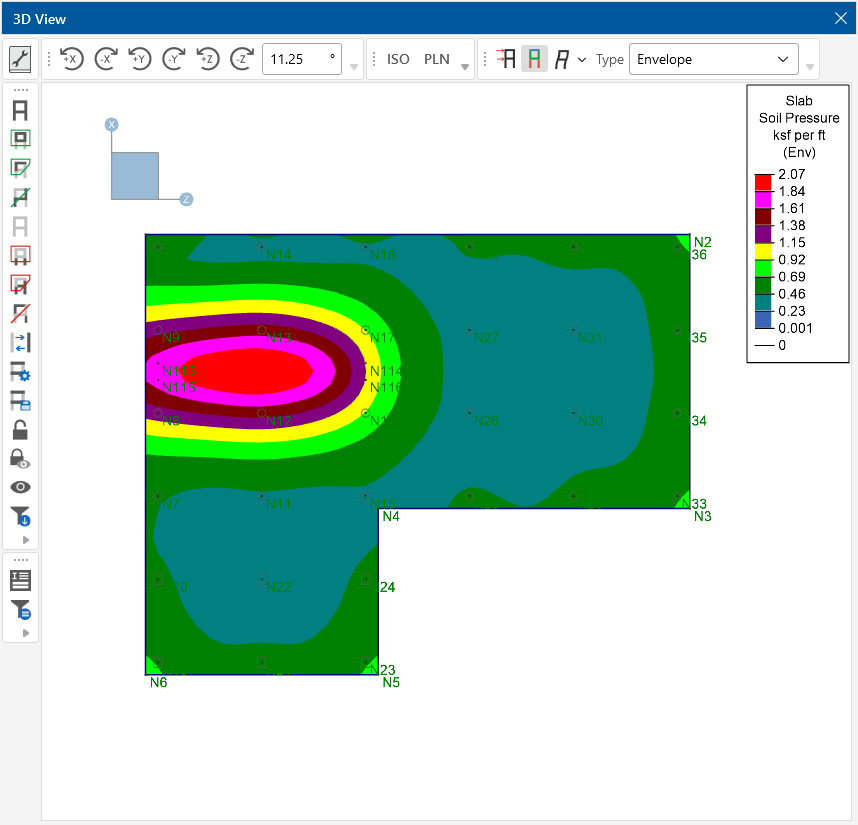The image size is (858, 825).
Task: Expand the deflected shape options chevron
Action: [x=582, y=60]
